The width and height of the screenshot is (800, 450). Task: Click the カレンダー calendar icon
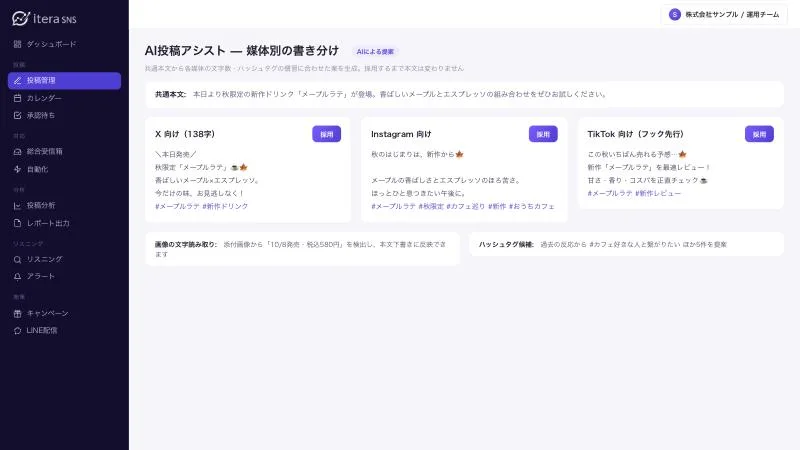point(17,98)
